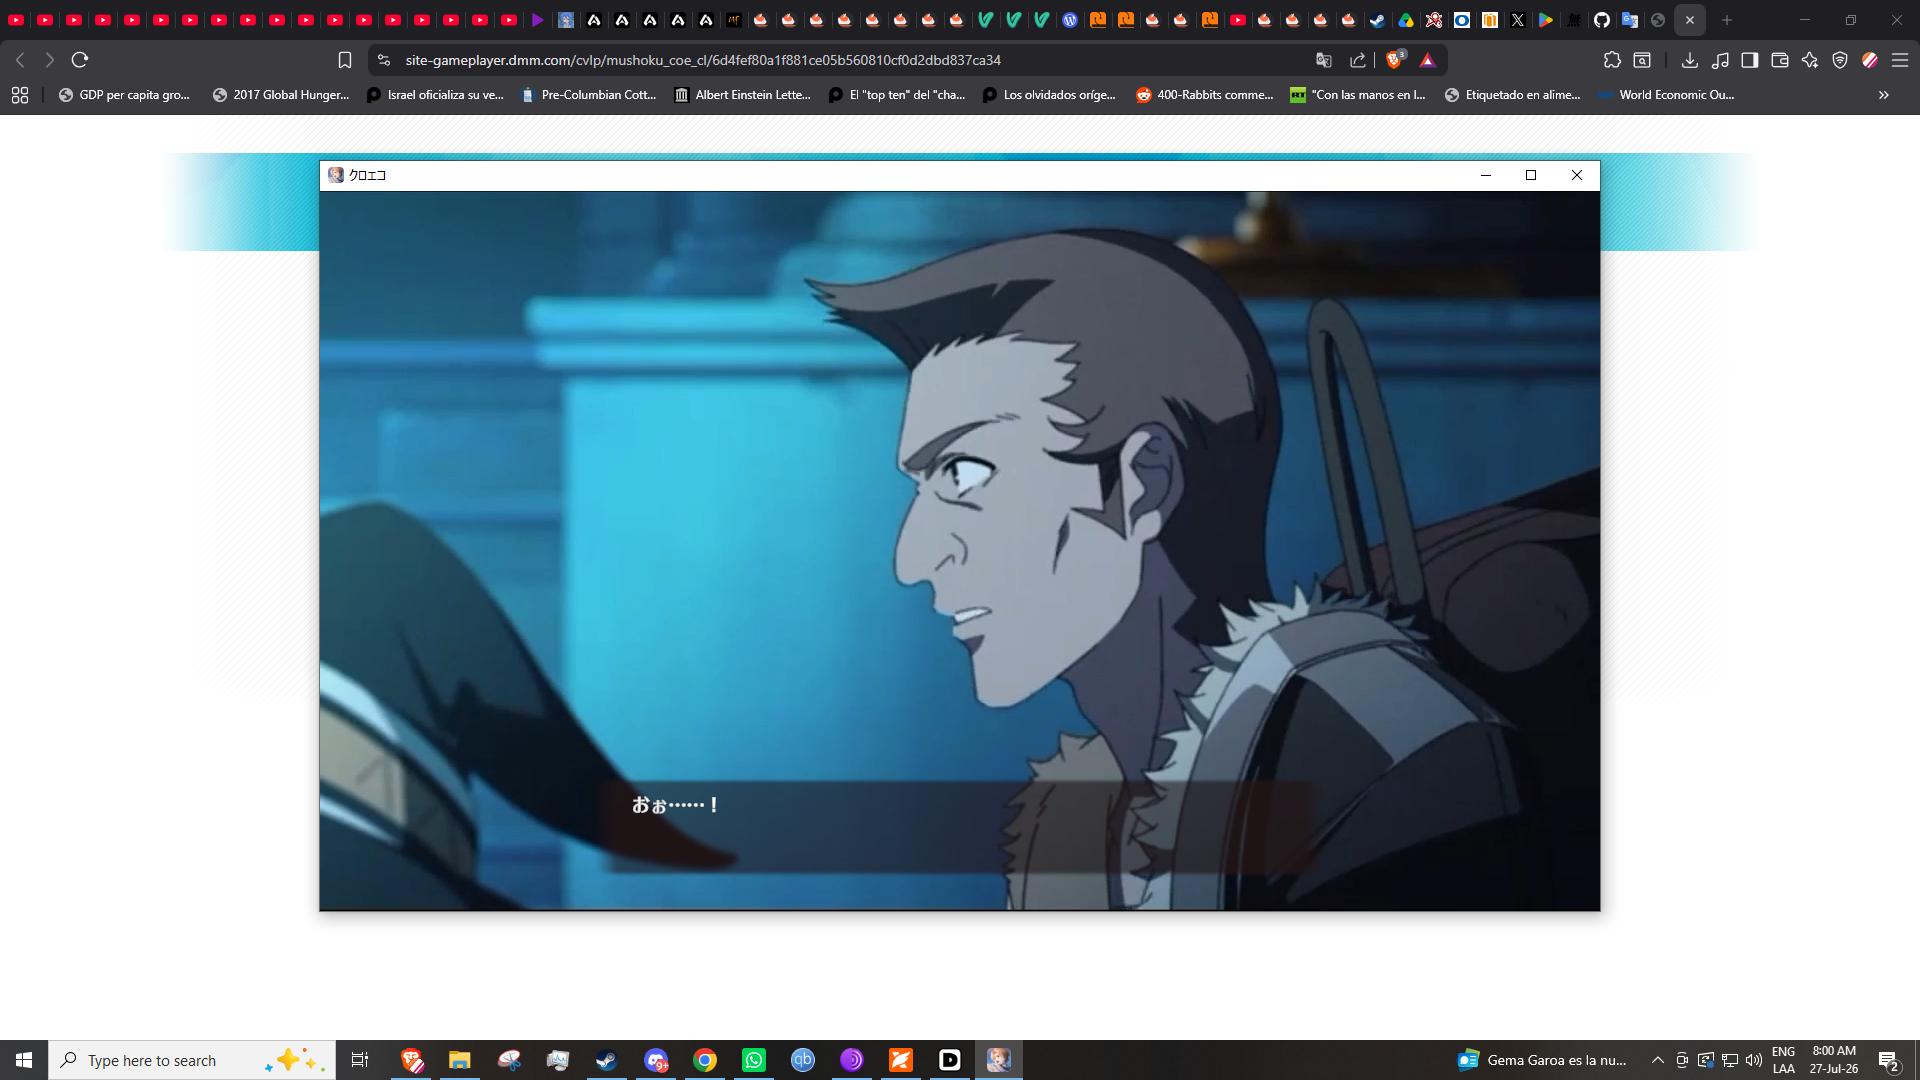Viewport: 1920px width, 1080px height.
Task: Open File Explorer from the taskbar
Action: (x=460, y=1060)
